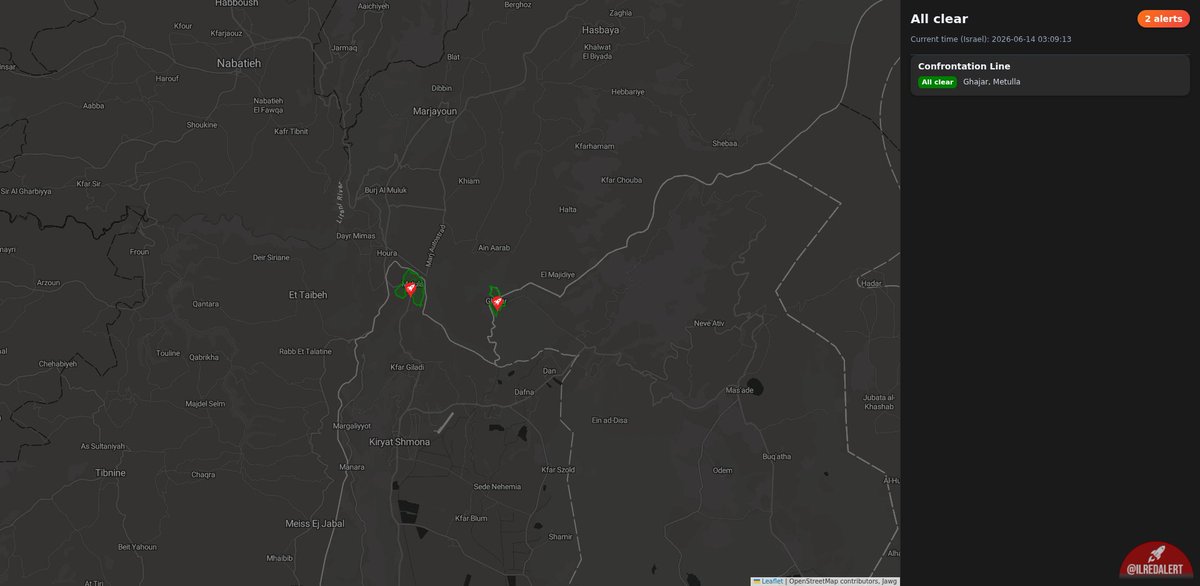Click the Shoukine map label
Viewport: 1200px width, 586px height.
pos(202,125)
